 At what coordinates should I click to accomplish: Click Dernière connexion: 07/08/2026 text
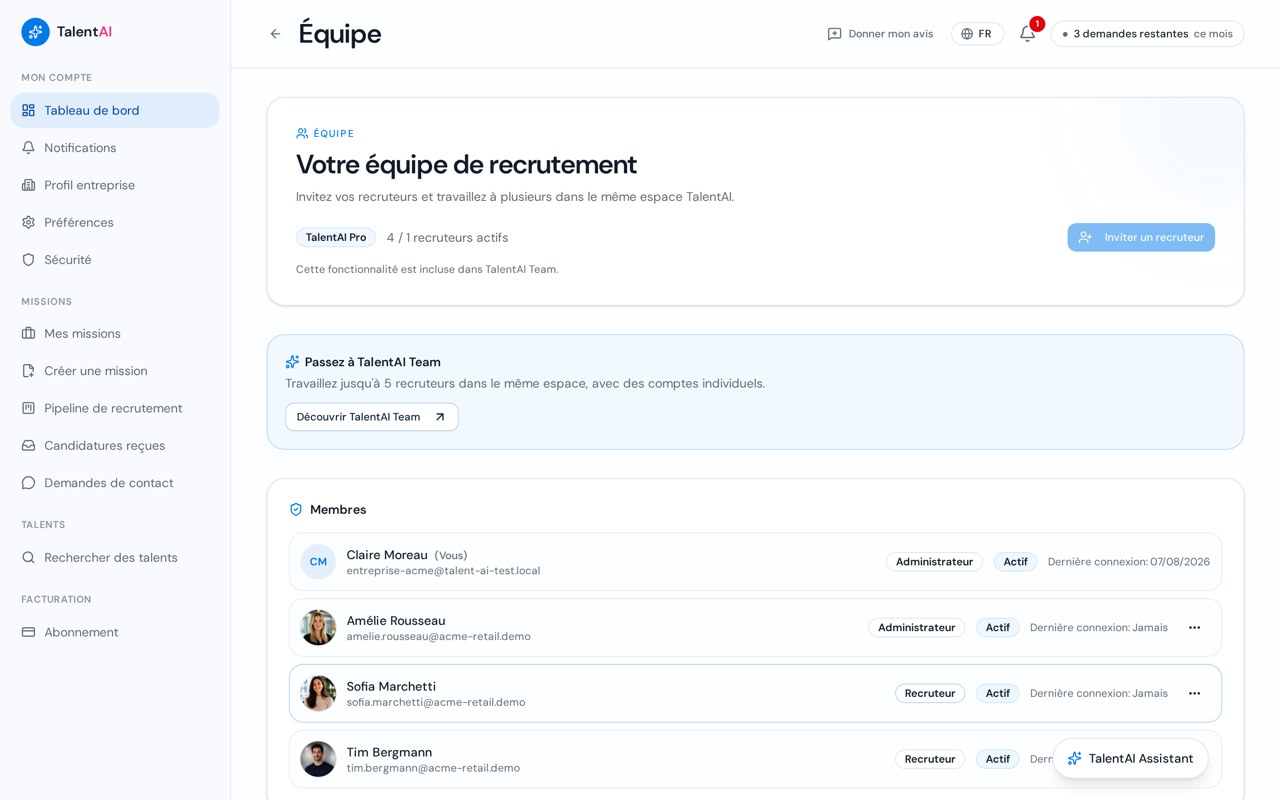point(1129,562)
